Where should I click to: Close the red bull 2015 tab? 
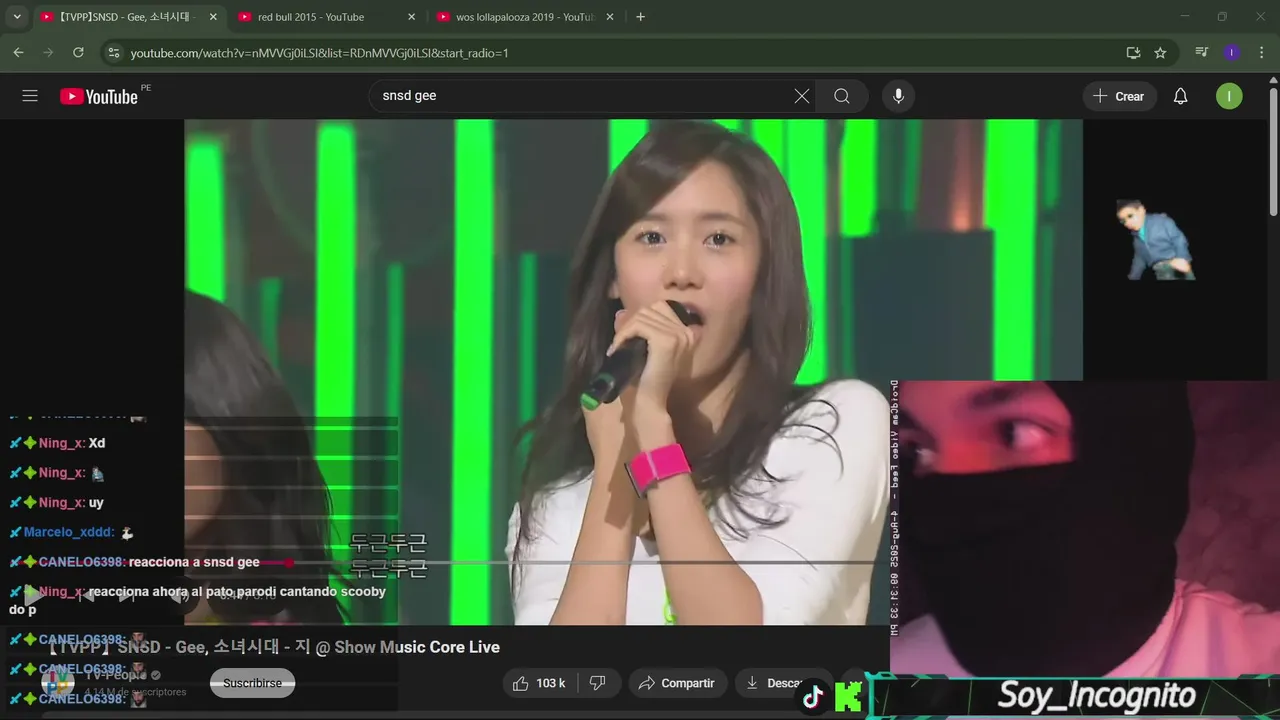pos(411,17)
